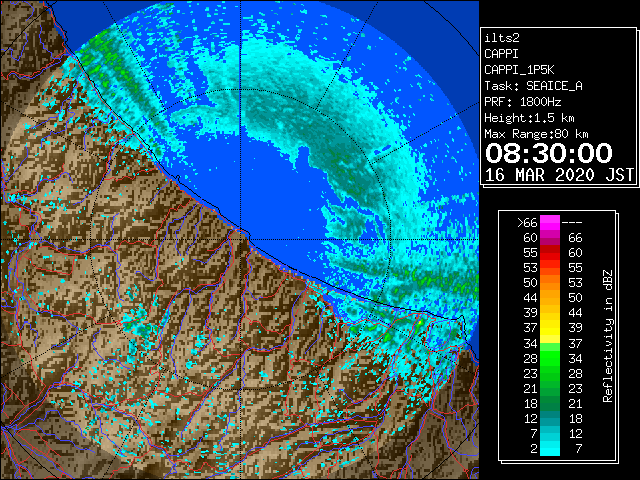
Task: Pick the cyan 2–7 dBZ color swatch
Action: point(550,449)
